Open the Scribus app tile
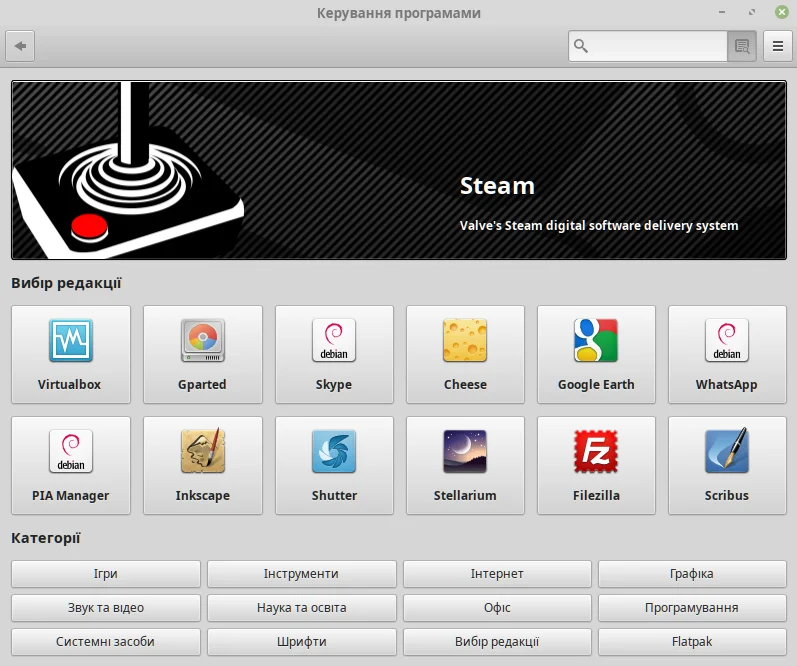Screen dimensions: 797x666 click(727, 465)
